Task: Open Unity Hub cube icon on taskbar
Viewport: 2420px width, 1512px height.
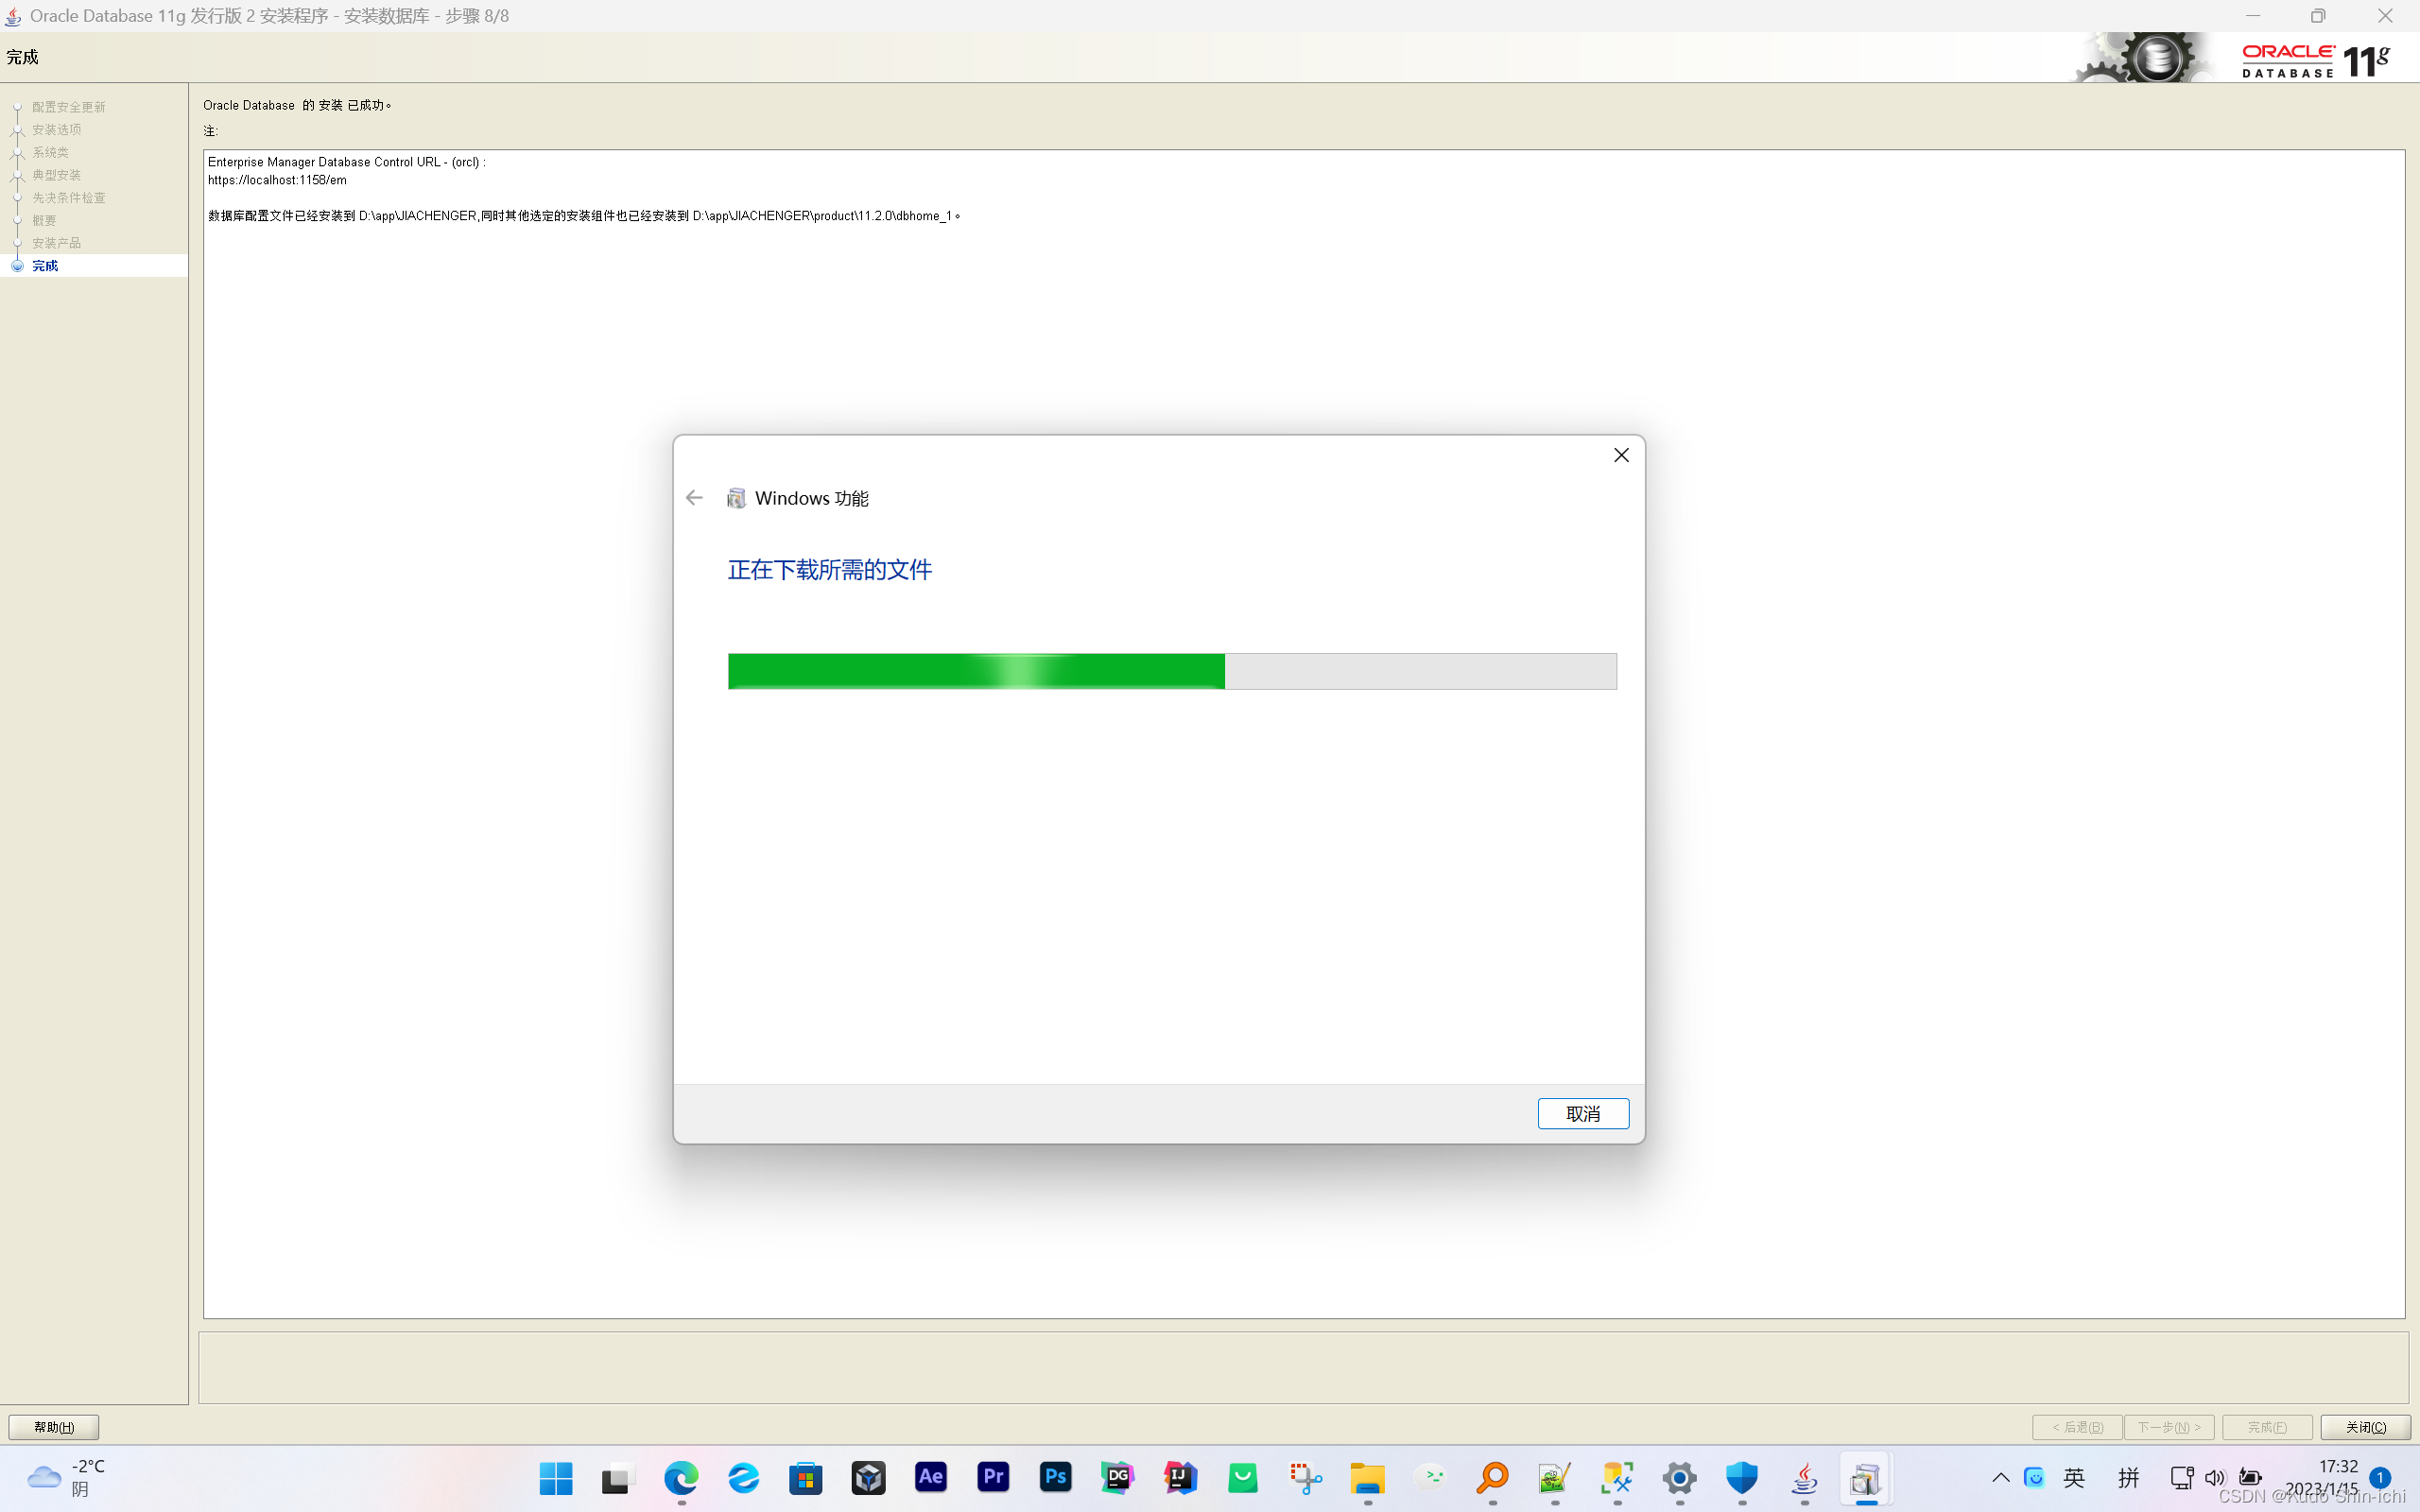Action: pyautogui.click(x=868, y=1477)
